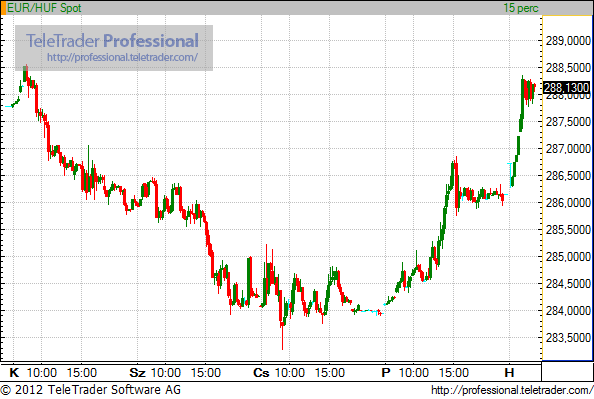Click the current price tag 288,1300
This screenshot has height=399, width=594.
pos(567,88)
